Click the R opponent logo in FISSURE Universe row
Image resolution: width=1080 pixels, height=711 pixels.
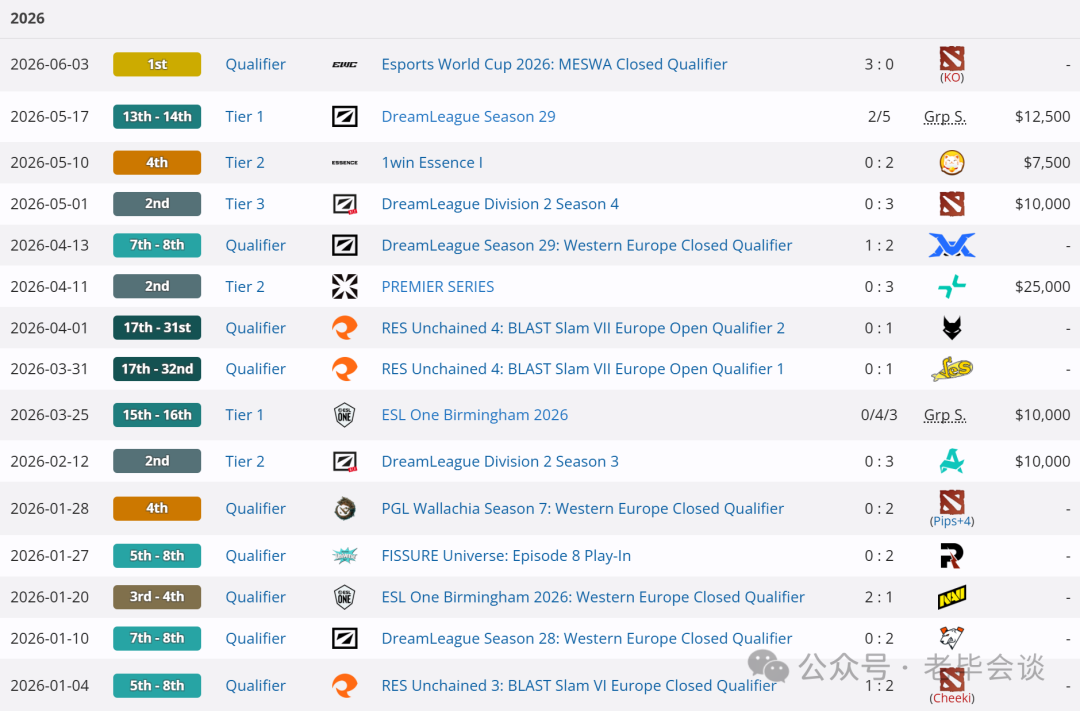pyautogui.click(x=952, y=555)
